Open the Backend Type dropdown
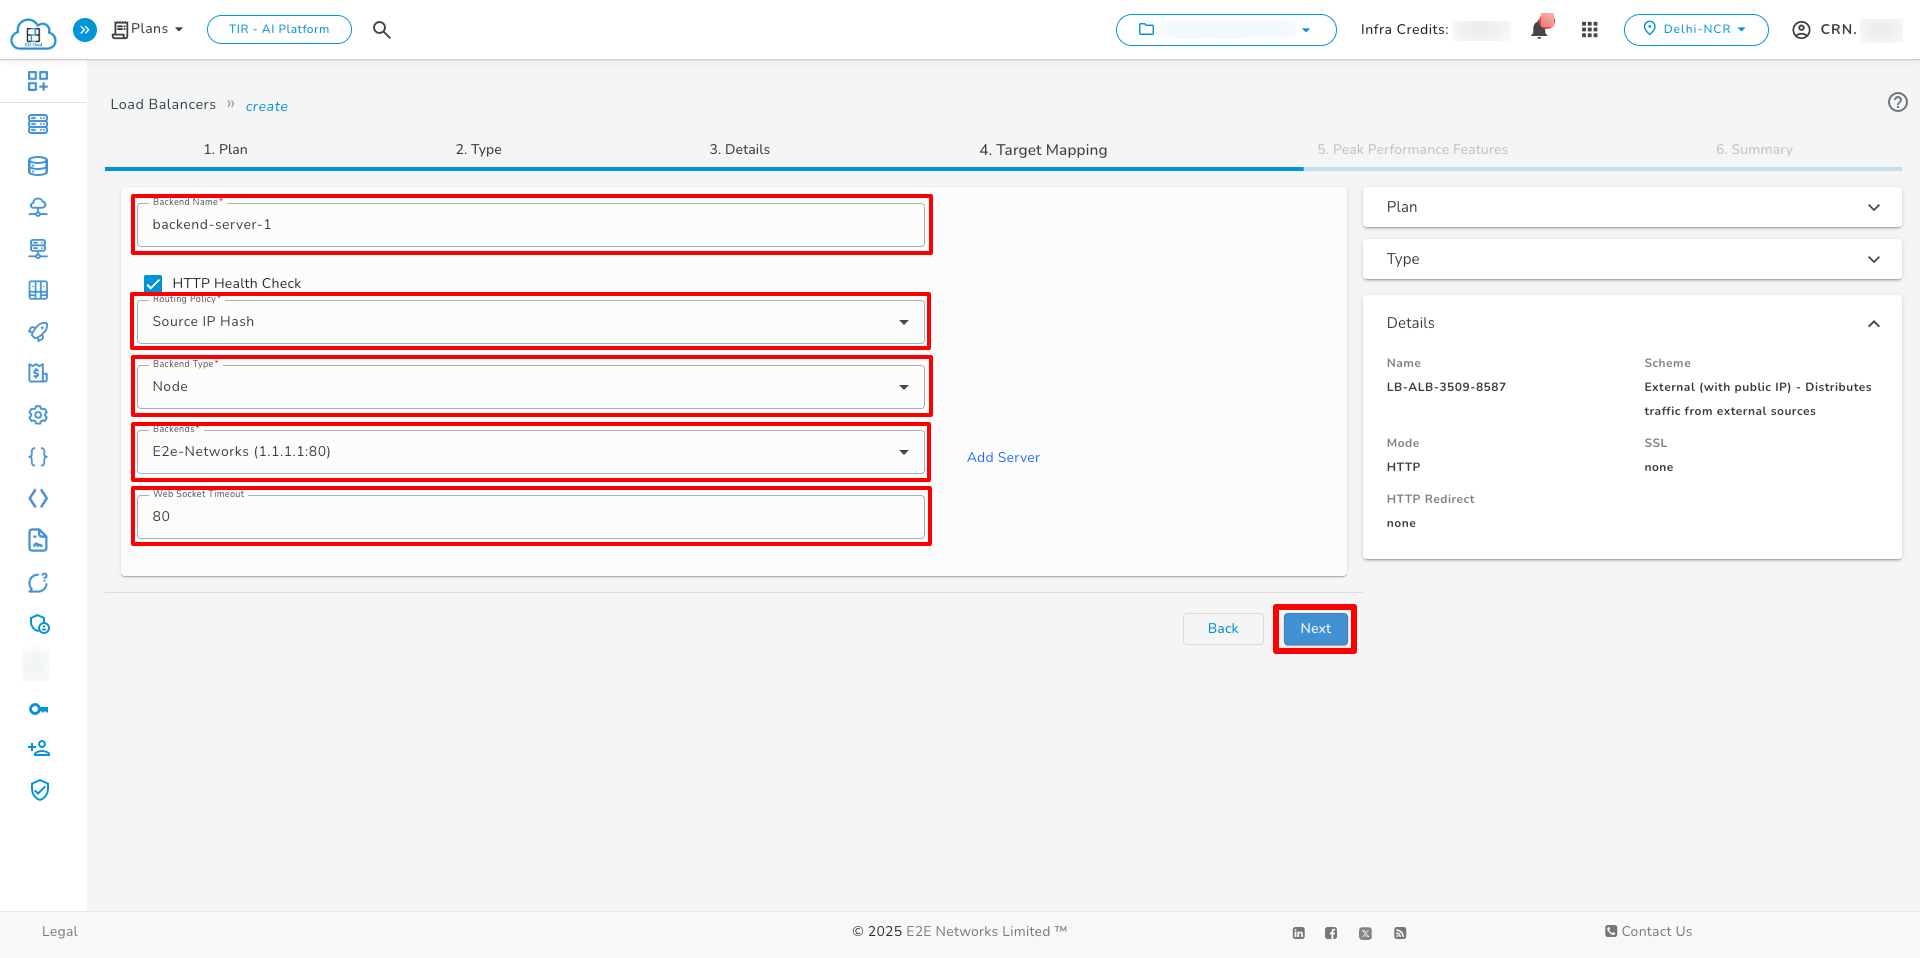The height and width of the screenshot is (958, 1920). (x=903, y=387)
